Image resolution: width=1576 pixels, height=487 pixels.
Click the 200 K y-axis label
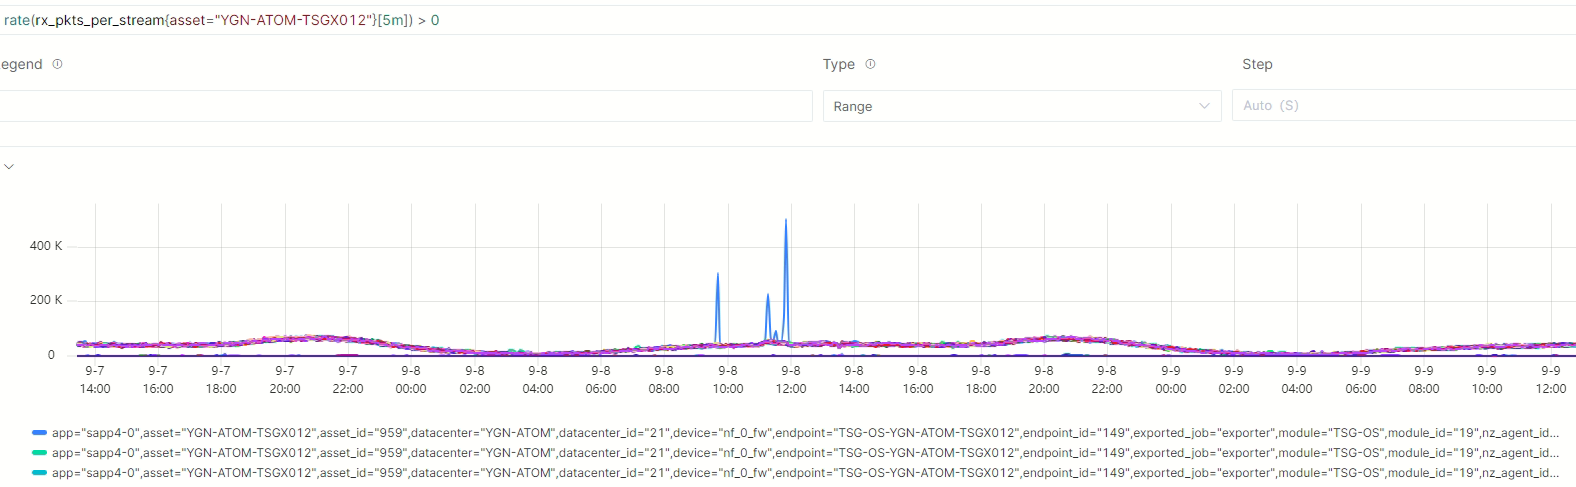46,300
